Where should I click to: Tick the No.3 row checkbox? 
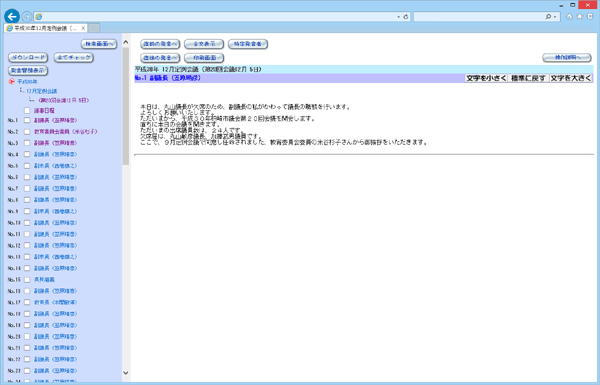pyautogui.click(x=27, y=143)
